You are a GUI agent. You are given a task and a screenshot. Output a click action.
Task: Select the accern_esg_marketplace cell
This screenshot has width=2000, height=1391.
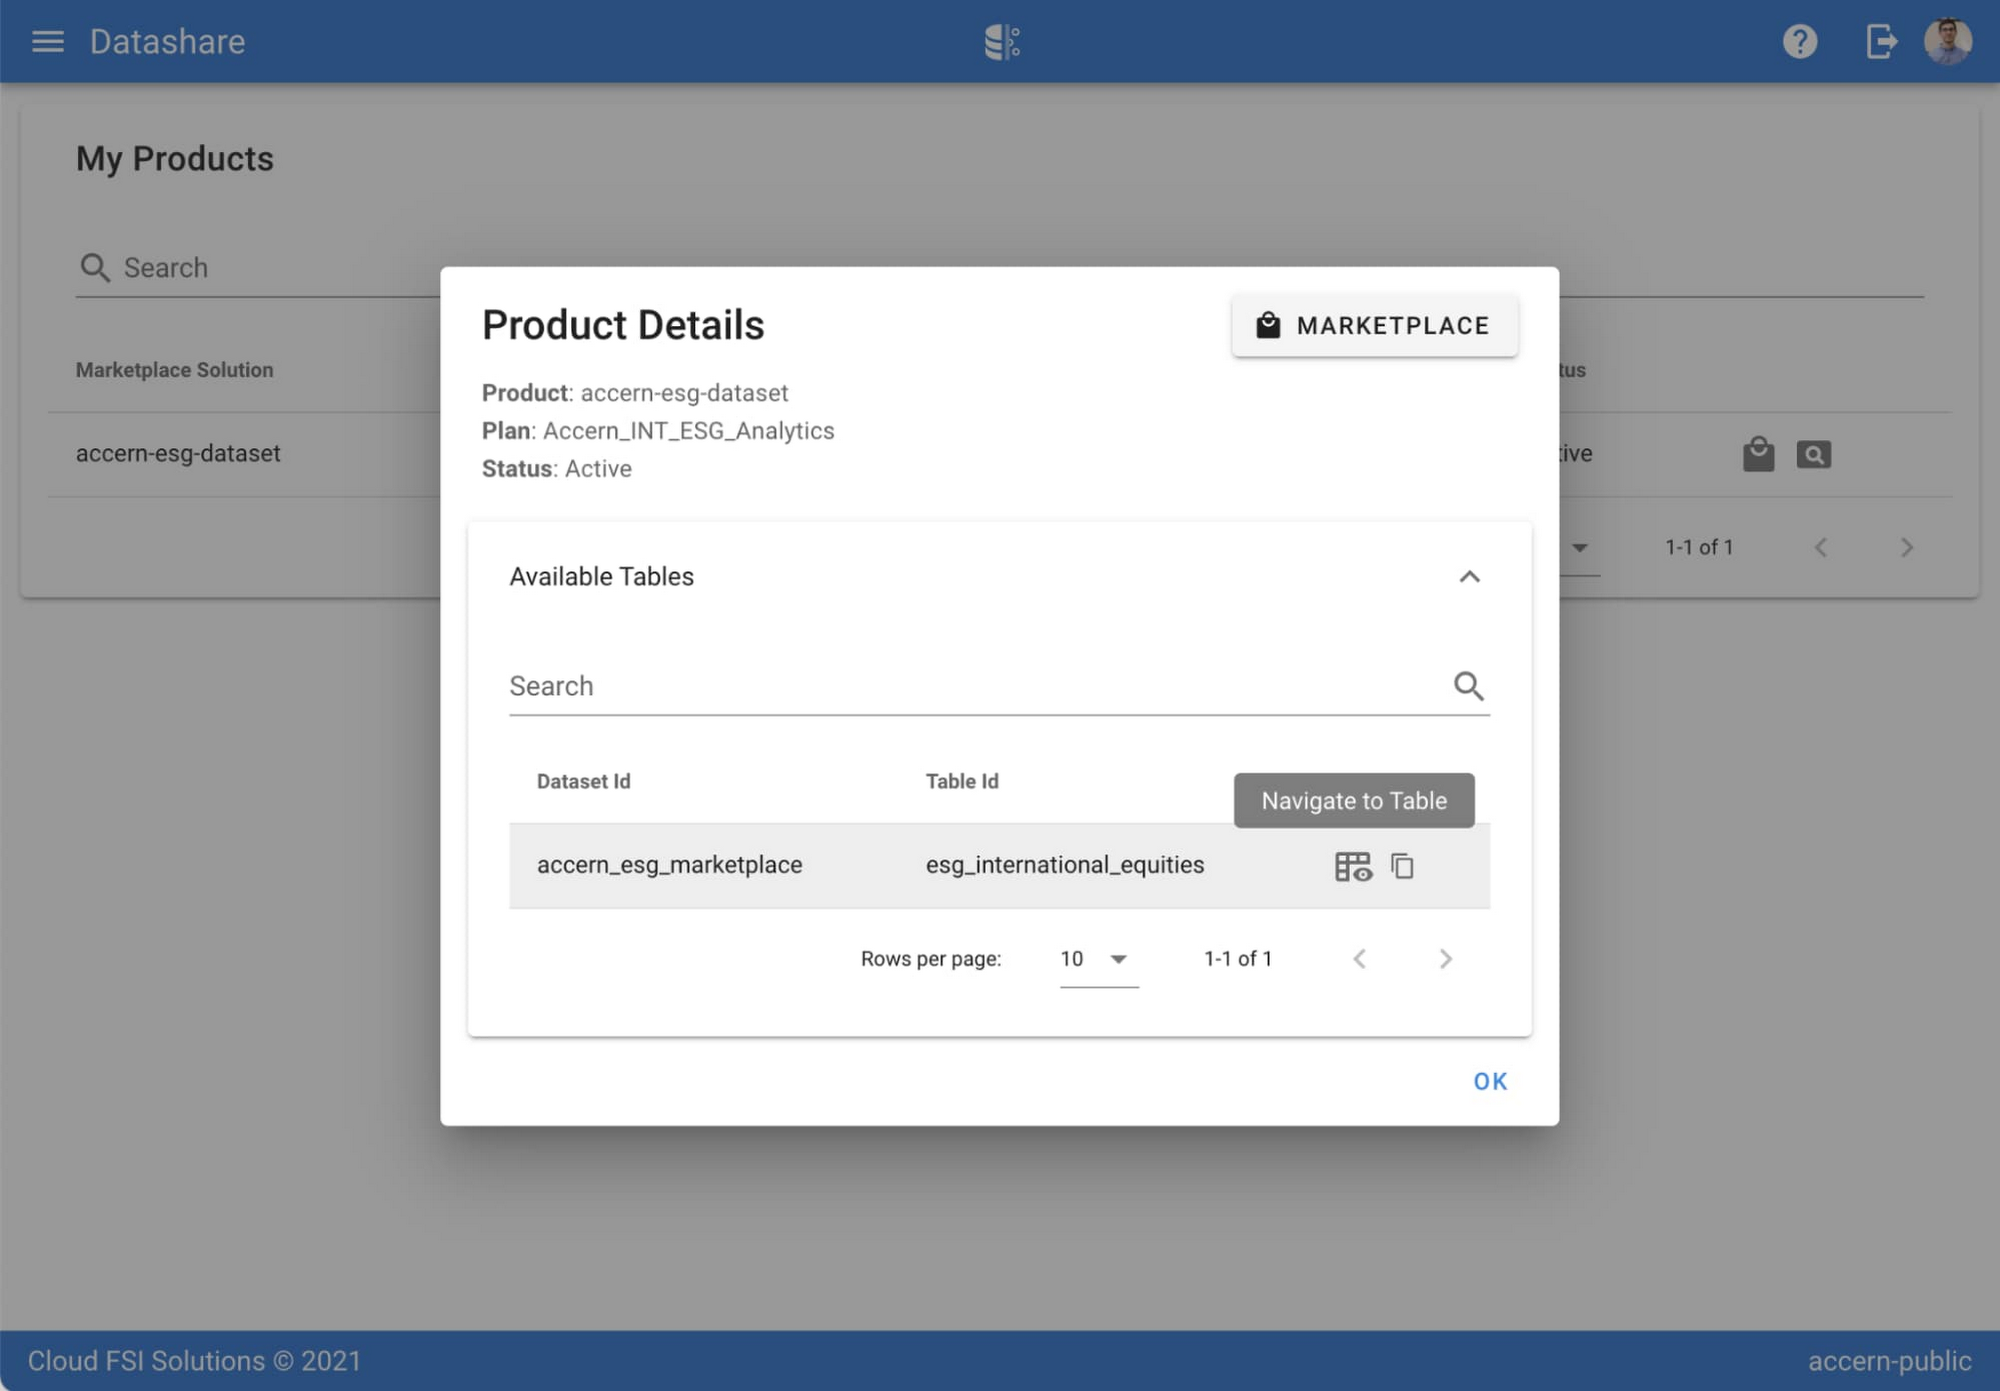(669, 865)
